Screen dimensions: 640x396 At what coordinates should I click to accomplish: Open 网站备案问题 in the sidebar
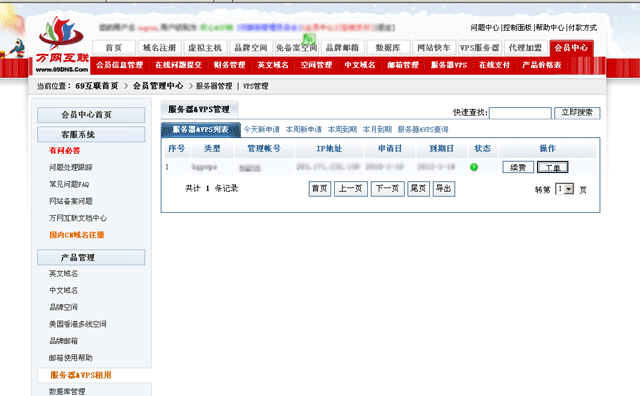point(71,201)
